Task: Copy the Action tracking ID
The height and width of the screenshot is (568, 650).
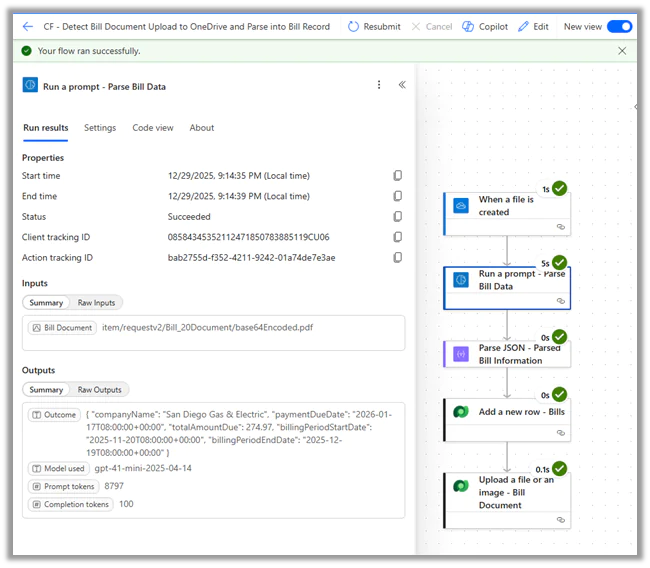Action: point(398,257)
